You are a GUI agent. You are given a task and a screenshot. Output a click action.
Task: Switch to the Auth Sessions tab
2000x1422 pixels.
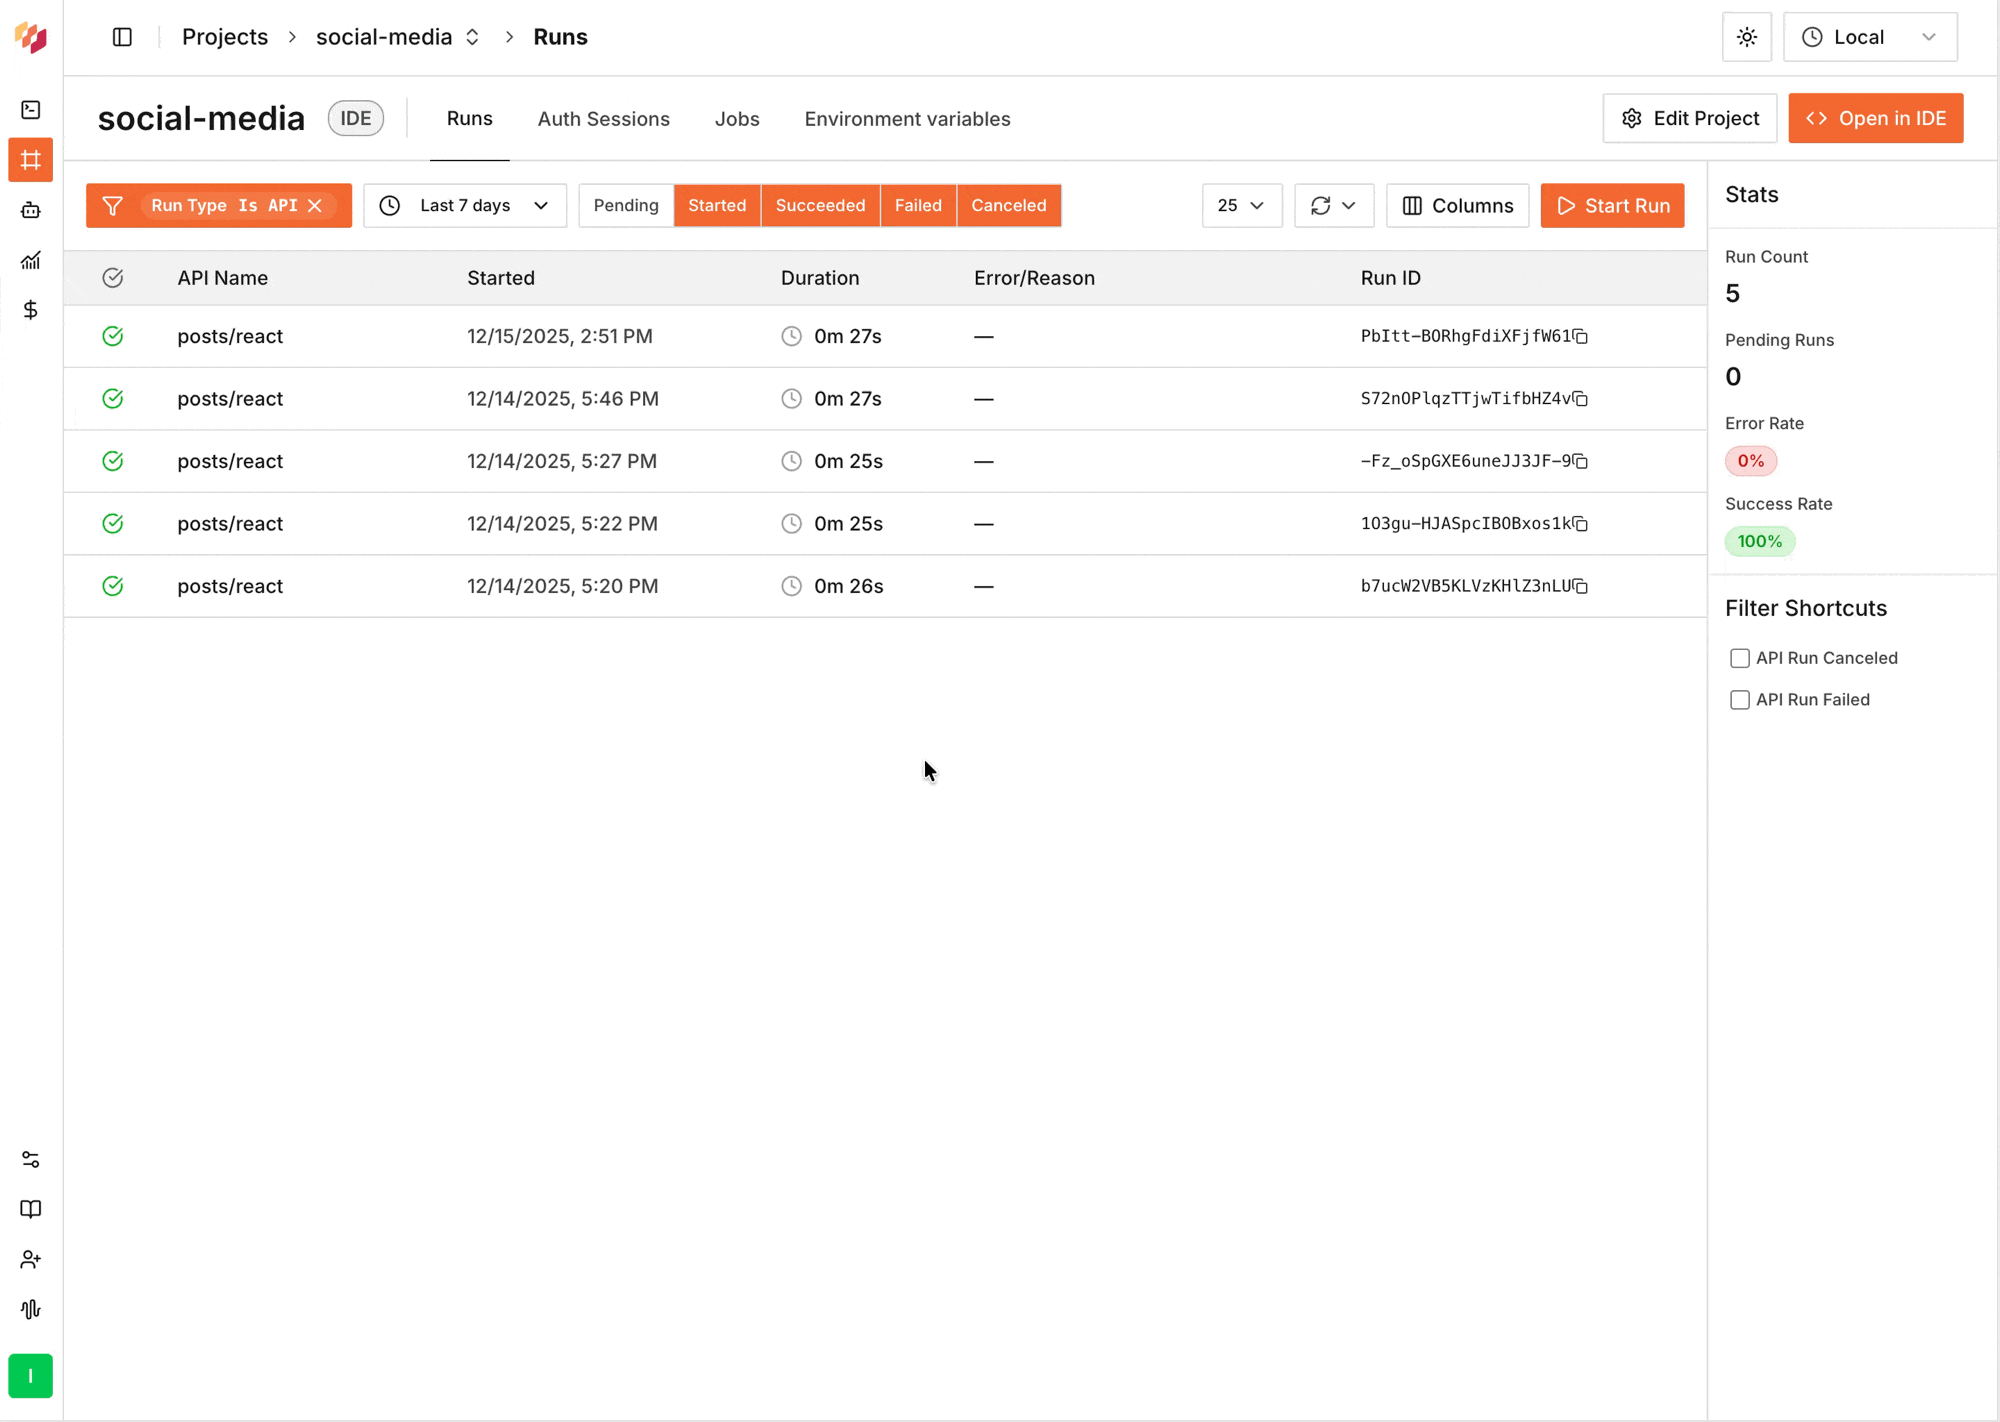coord(603,119)
